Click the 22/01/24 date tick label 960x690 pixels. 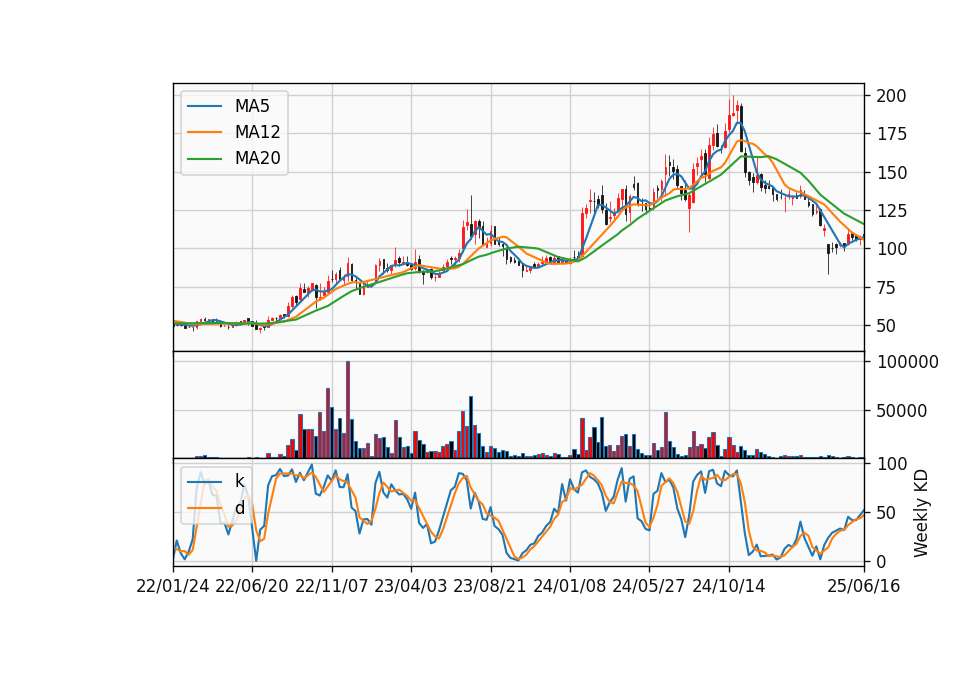pos(173,587)
